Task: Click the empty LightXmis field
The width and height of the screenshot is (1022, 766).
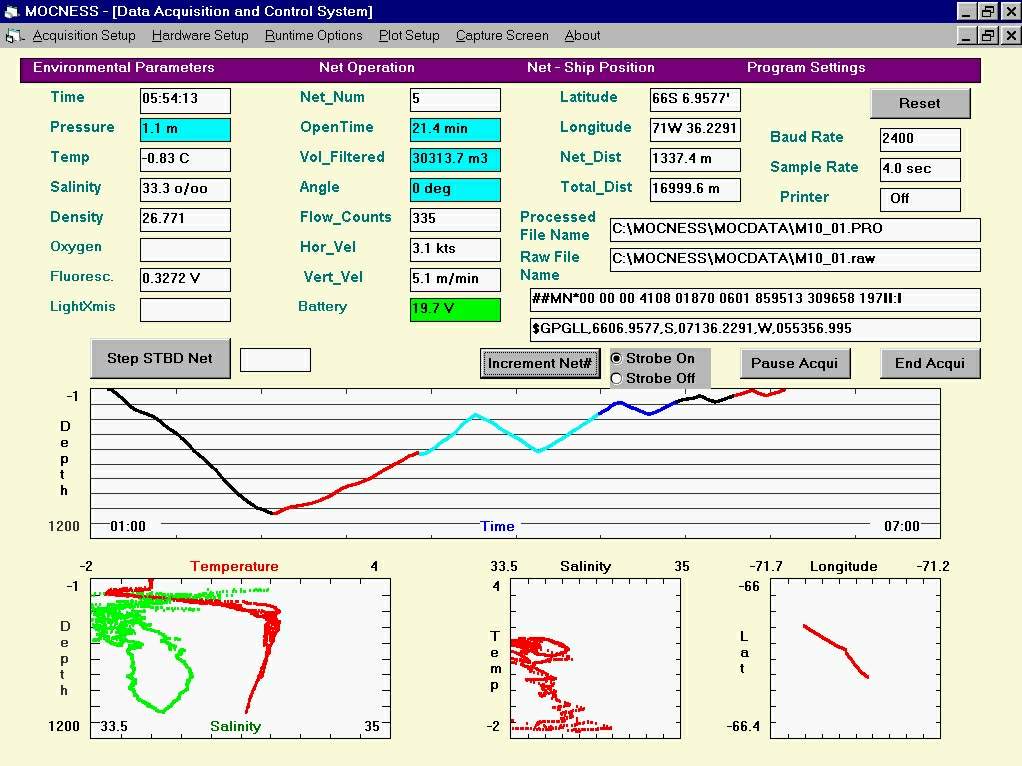Action: pyautogui.click(x=185, y=309)
